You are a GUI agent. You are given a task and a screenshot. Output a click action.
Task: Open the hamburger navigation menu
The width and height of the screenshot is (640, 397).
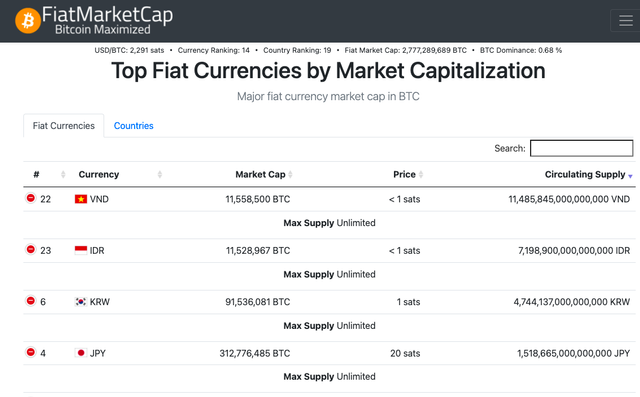pyautogui.click(x=625, y=20)
